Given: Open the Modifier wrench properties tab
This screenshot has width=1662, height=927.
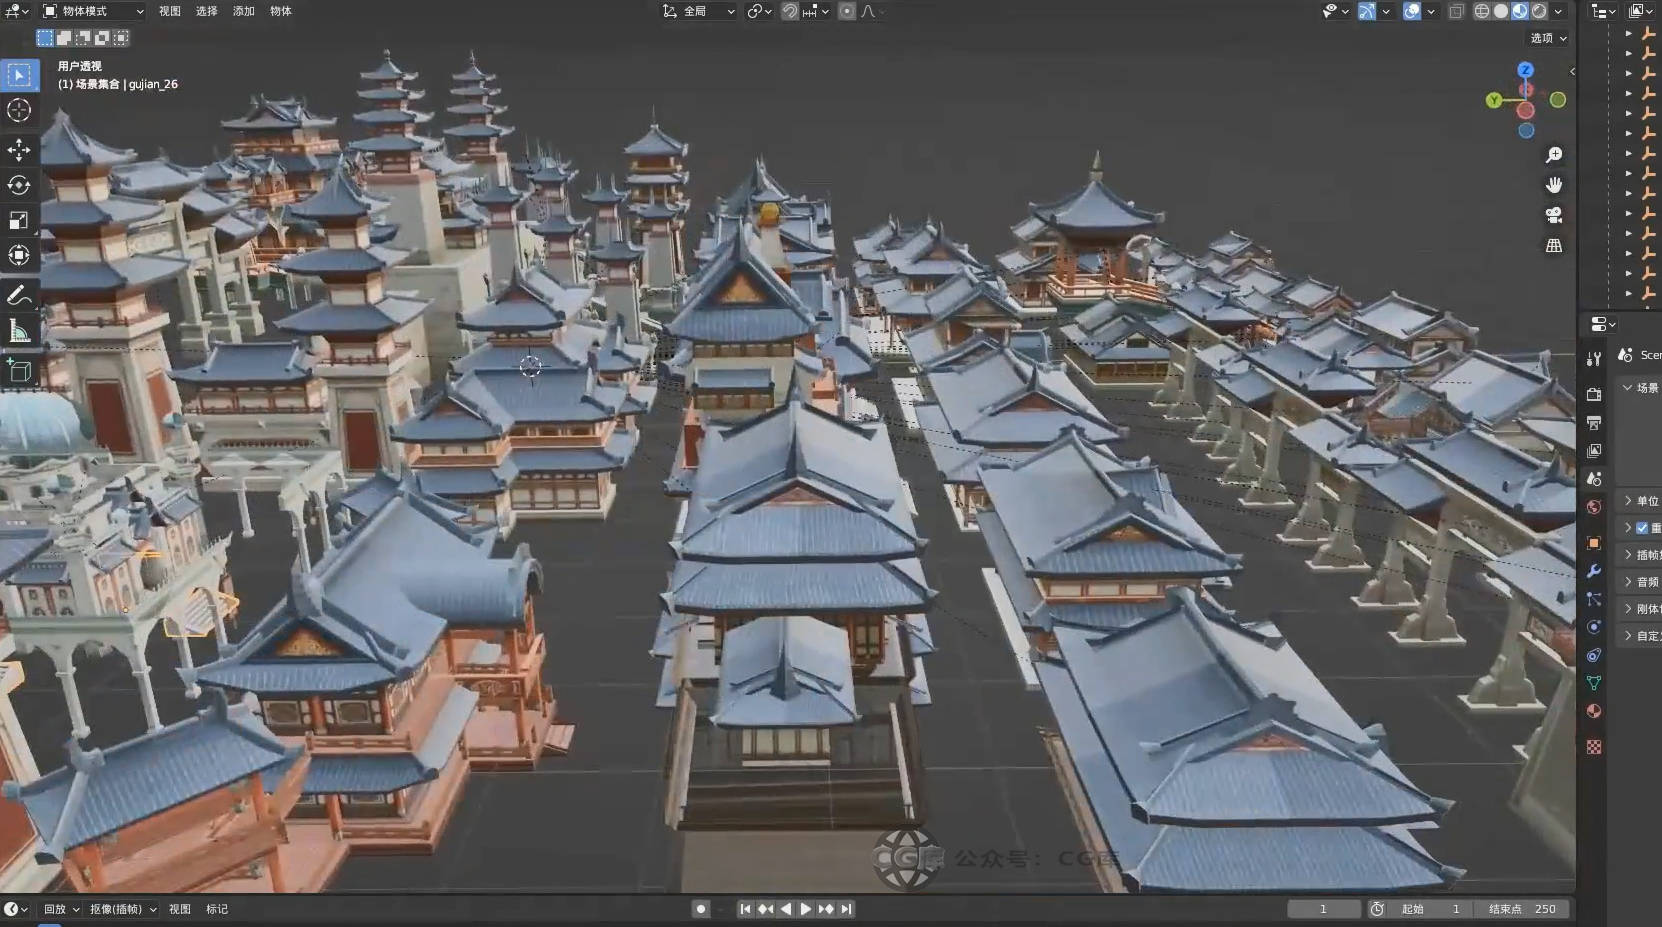Looking at the screenshot, I should 1594,571.
